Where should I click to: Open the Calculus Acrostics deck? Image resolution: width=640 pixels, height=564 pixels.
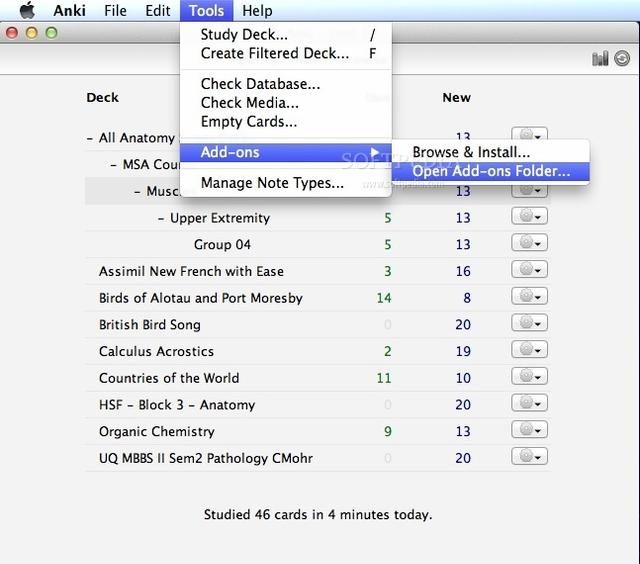tap(156, 351)
